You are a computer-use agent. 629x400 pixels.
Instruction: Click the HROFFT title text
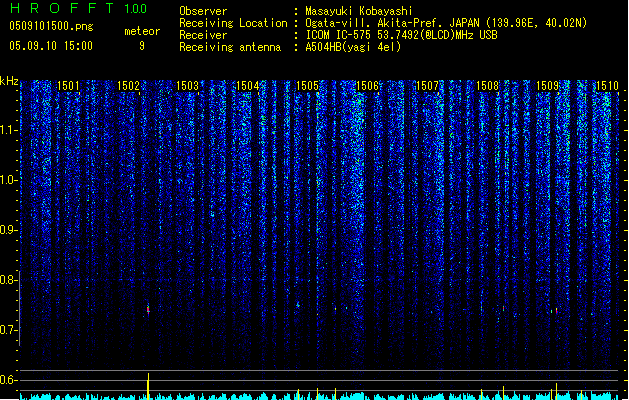click(62, 8)
